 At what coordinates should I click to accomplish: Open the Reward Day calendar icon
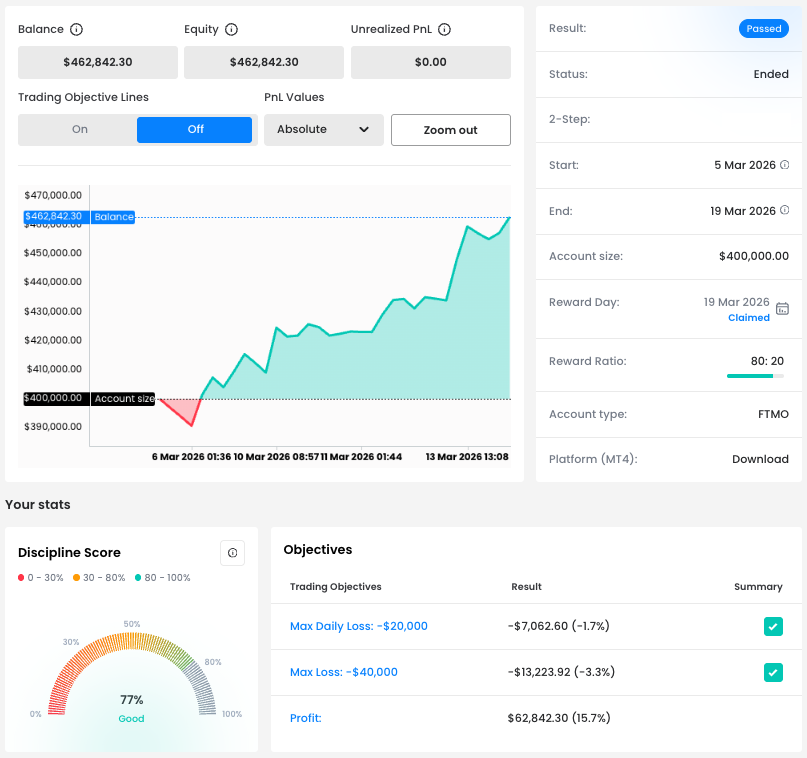(x=782, y=309)
